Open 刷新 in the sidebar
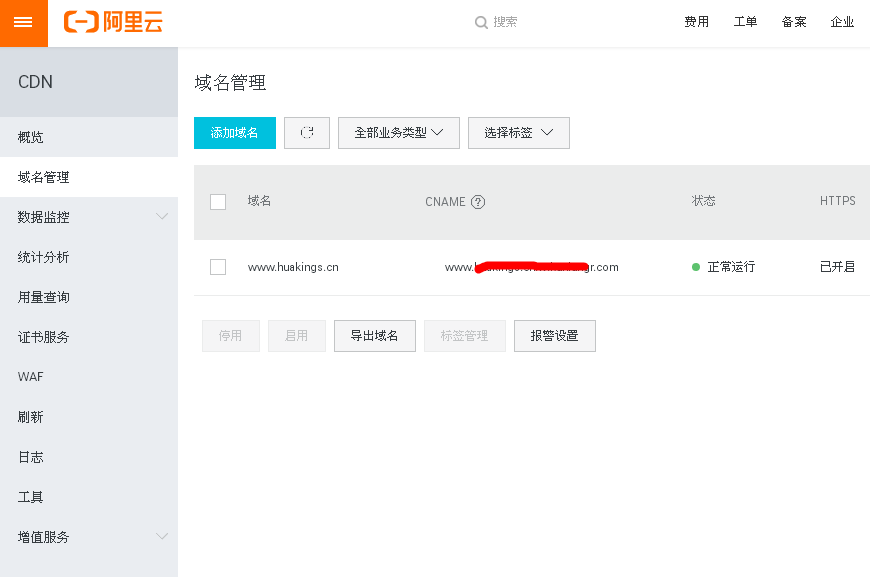This screenshot has width=870, height=577. [89, 417]
